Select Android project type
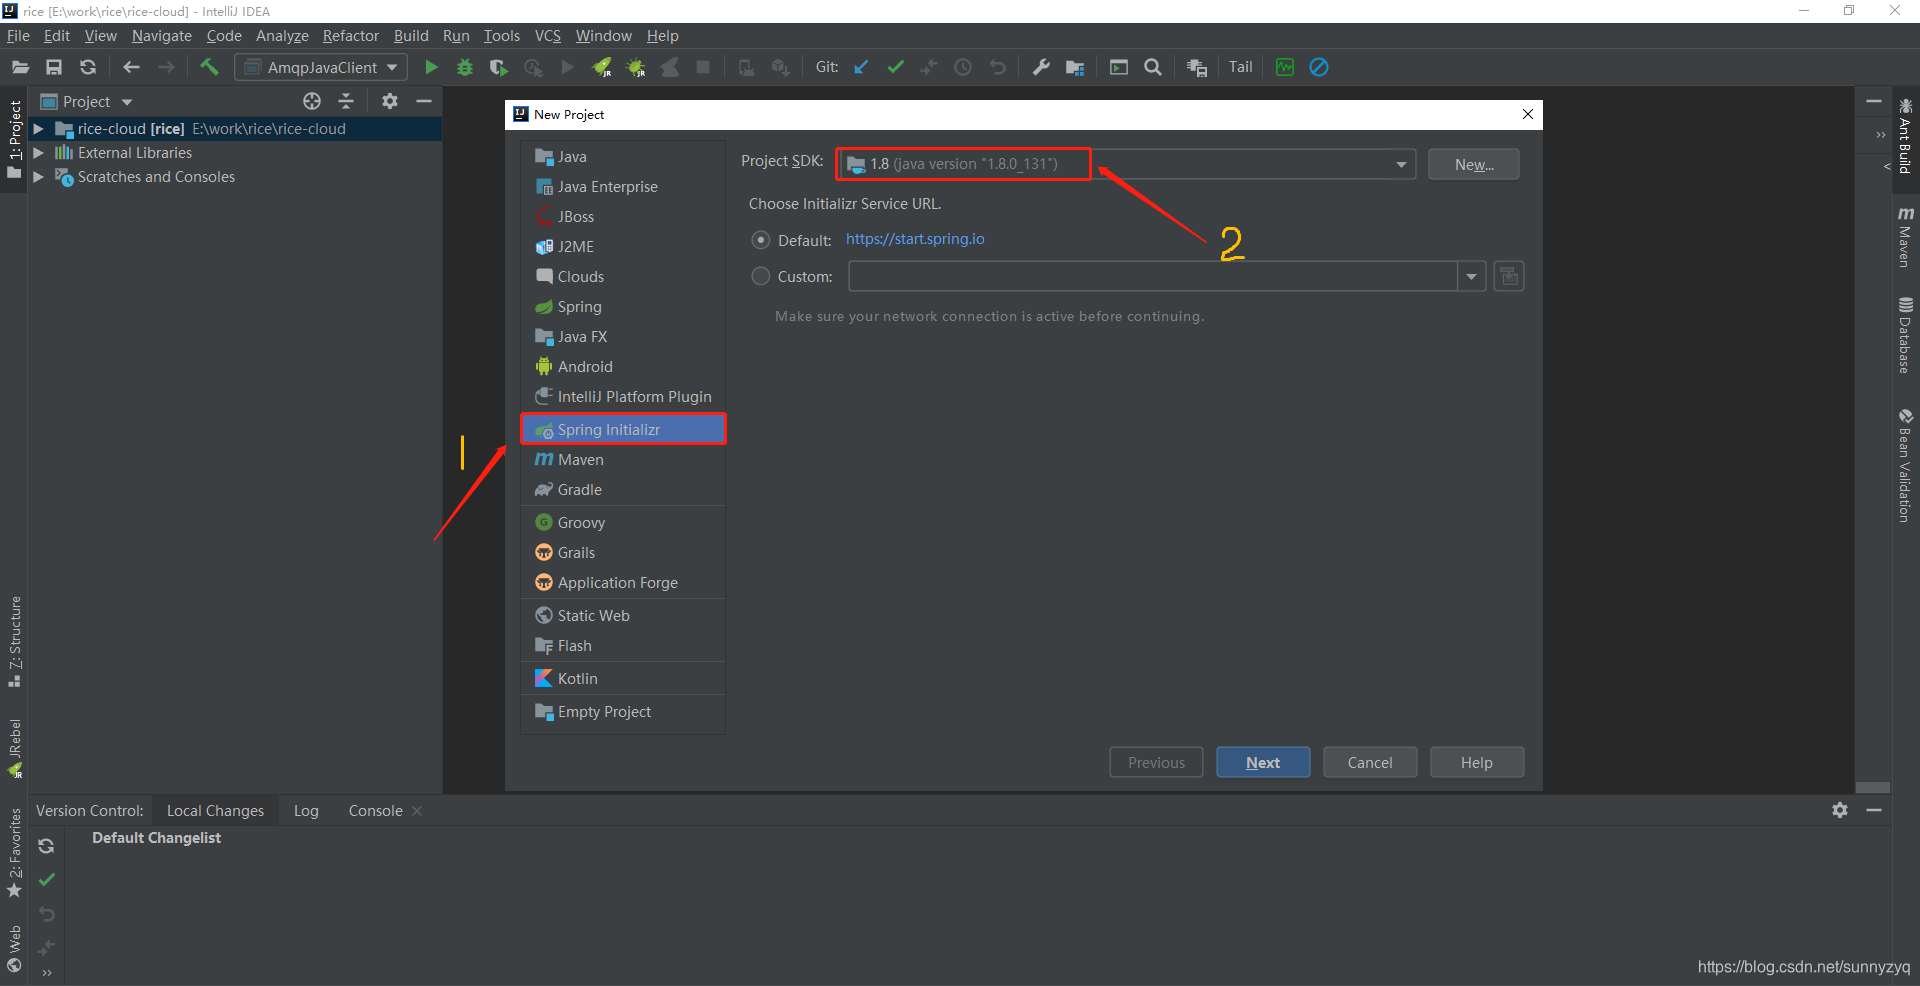1920x986 pixels. (x=623, y=367)
